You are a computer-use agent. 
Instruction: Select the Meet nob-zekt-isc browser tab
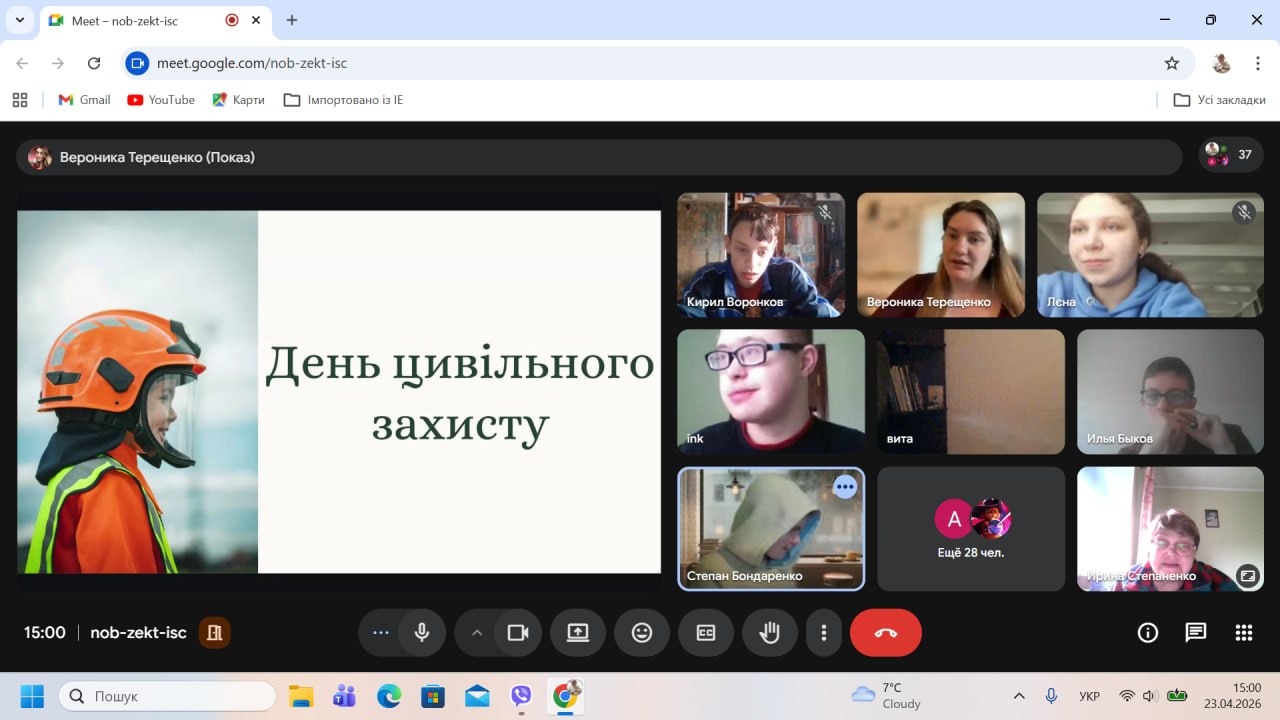pos(140,20)
